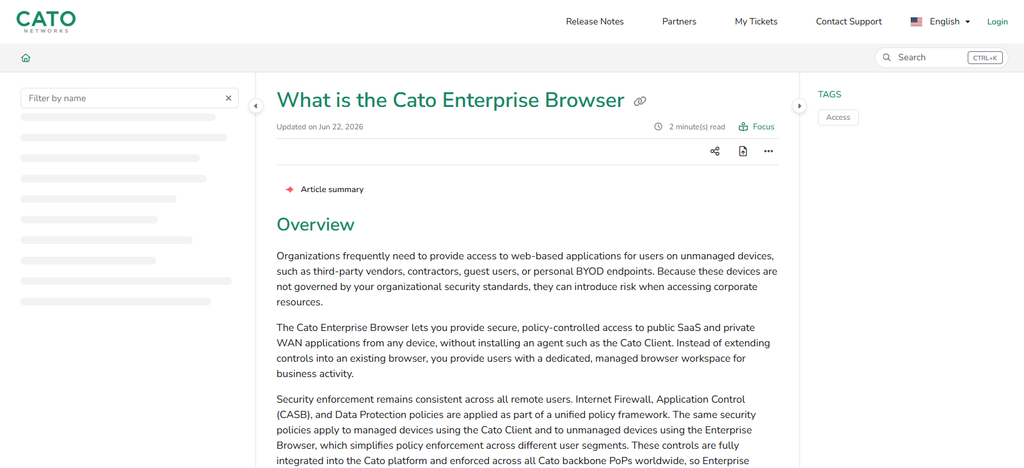
Task: Collapse the right tags panel arrow
Action: point(799,106)
